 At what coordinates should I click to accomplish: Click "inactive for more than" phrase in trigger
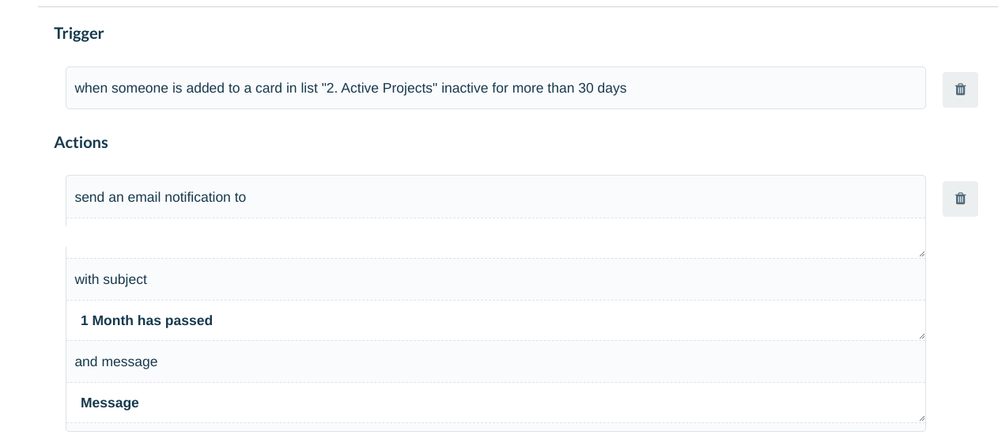508,88
